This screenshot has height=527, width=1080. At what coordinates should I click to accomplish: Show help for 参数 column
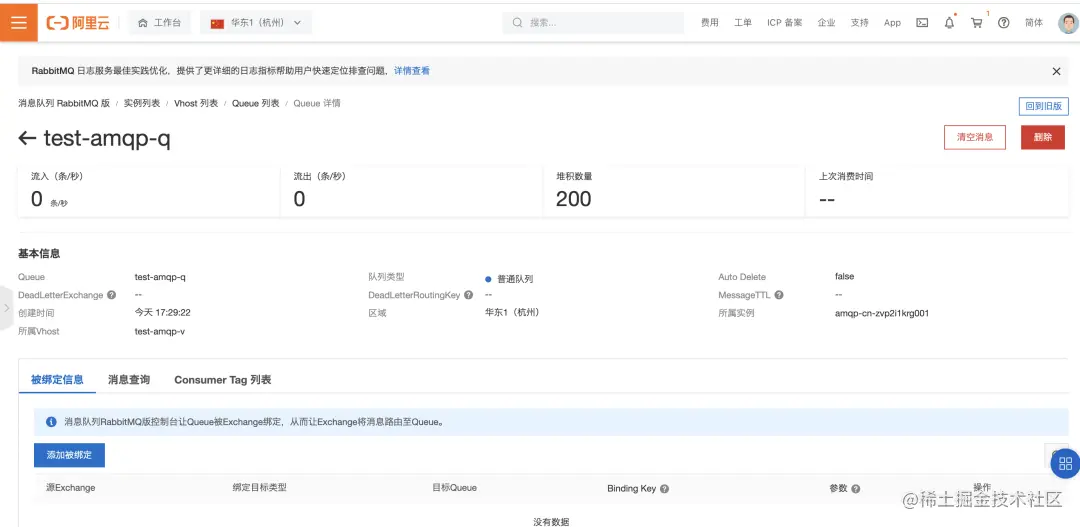coord(855,488)
